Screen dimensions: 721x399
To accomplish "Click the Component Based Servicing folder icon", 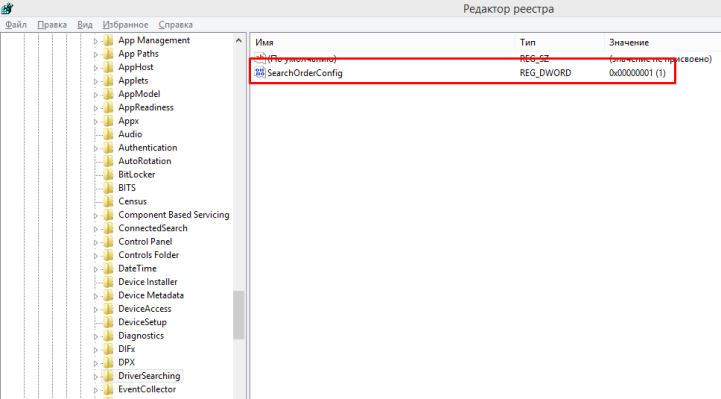I will point(108,215).
